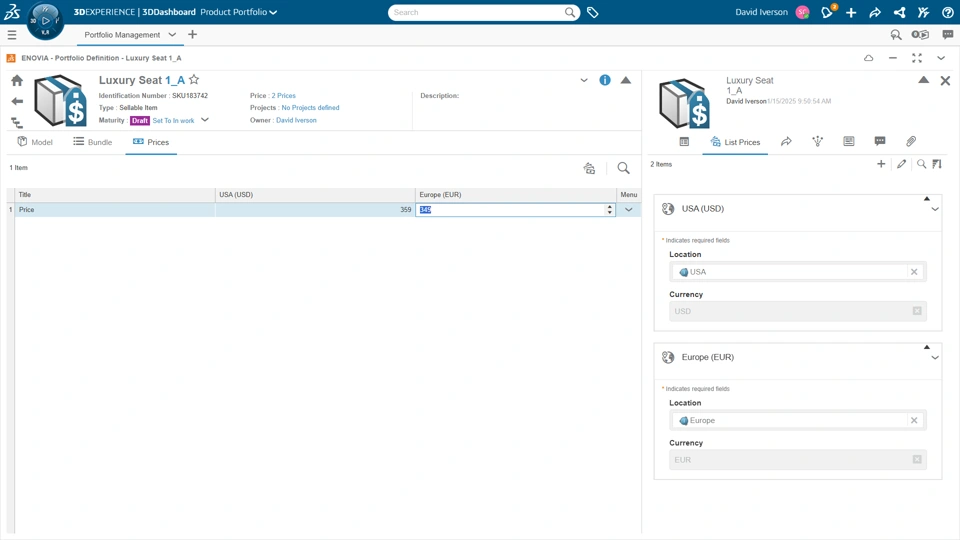Click the user avatar for David Iverson
This screenshot has width=960, height=540.
803,12
